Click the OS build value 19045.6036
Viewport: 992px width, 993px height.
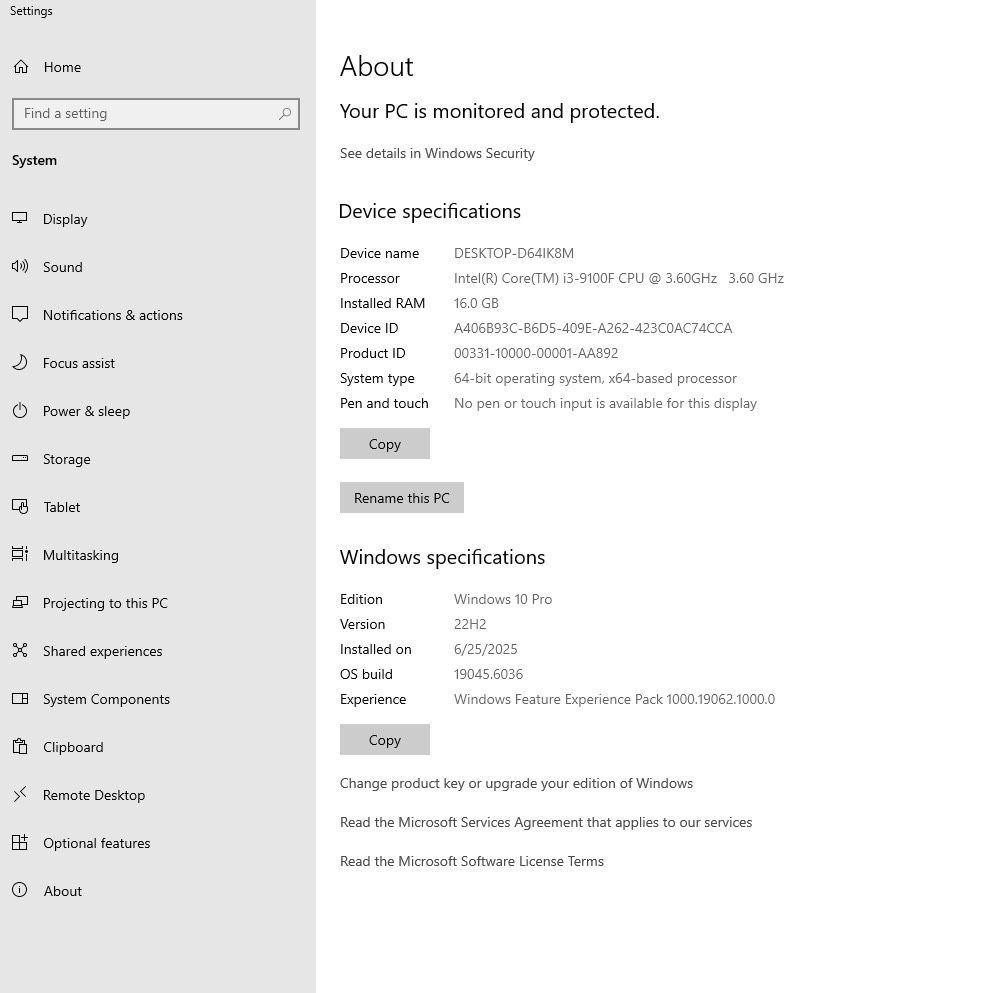click(488, 674)
